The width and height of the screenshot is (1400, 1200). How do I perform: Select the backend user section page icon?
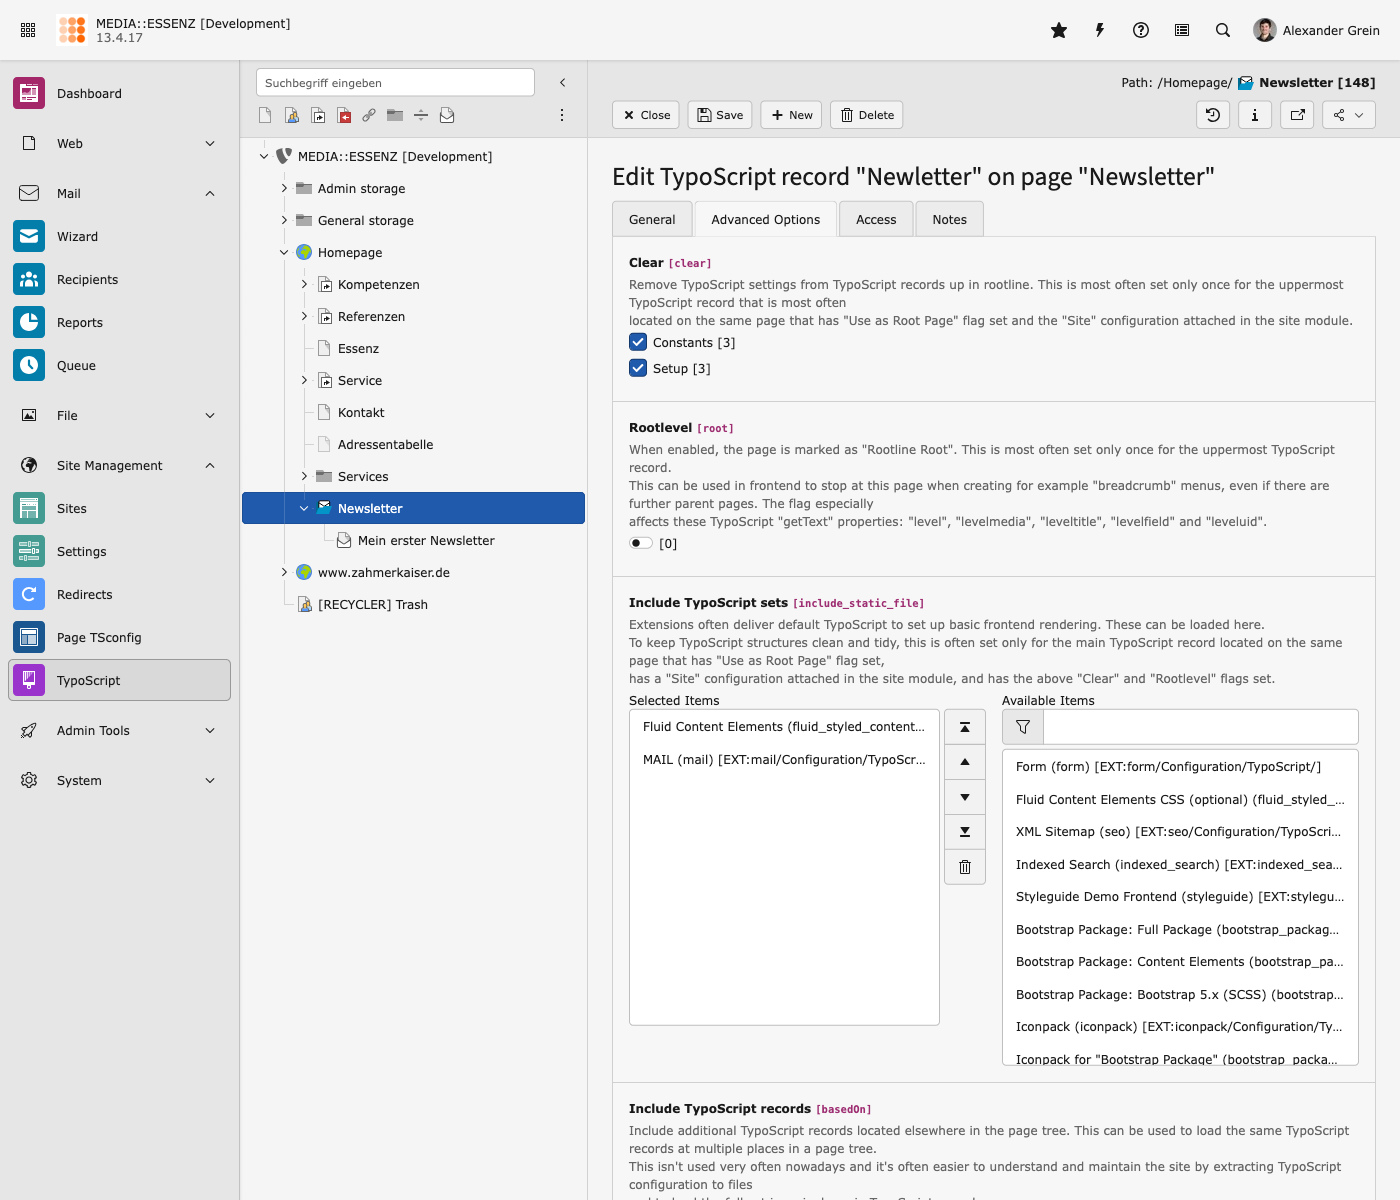coord(291,115)
